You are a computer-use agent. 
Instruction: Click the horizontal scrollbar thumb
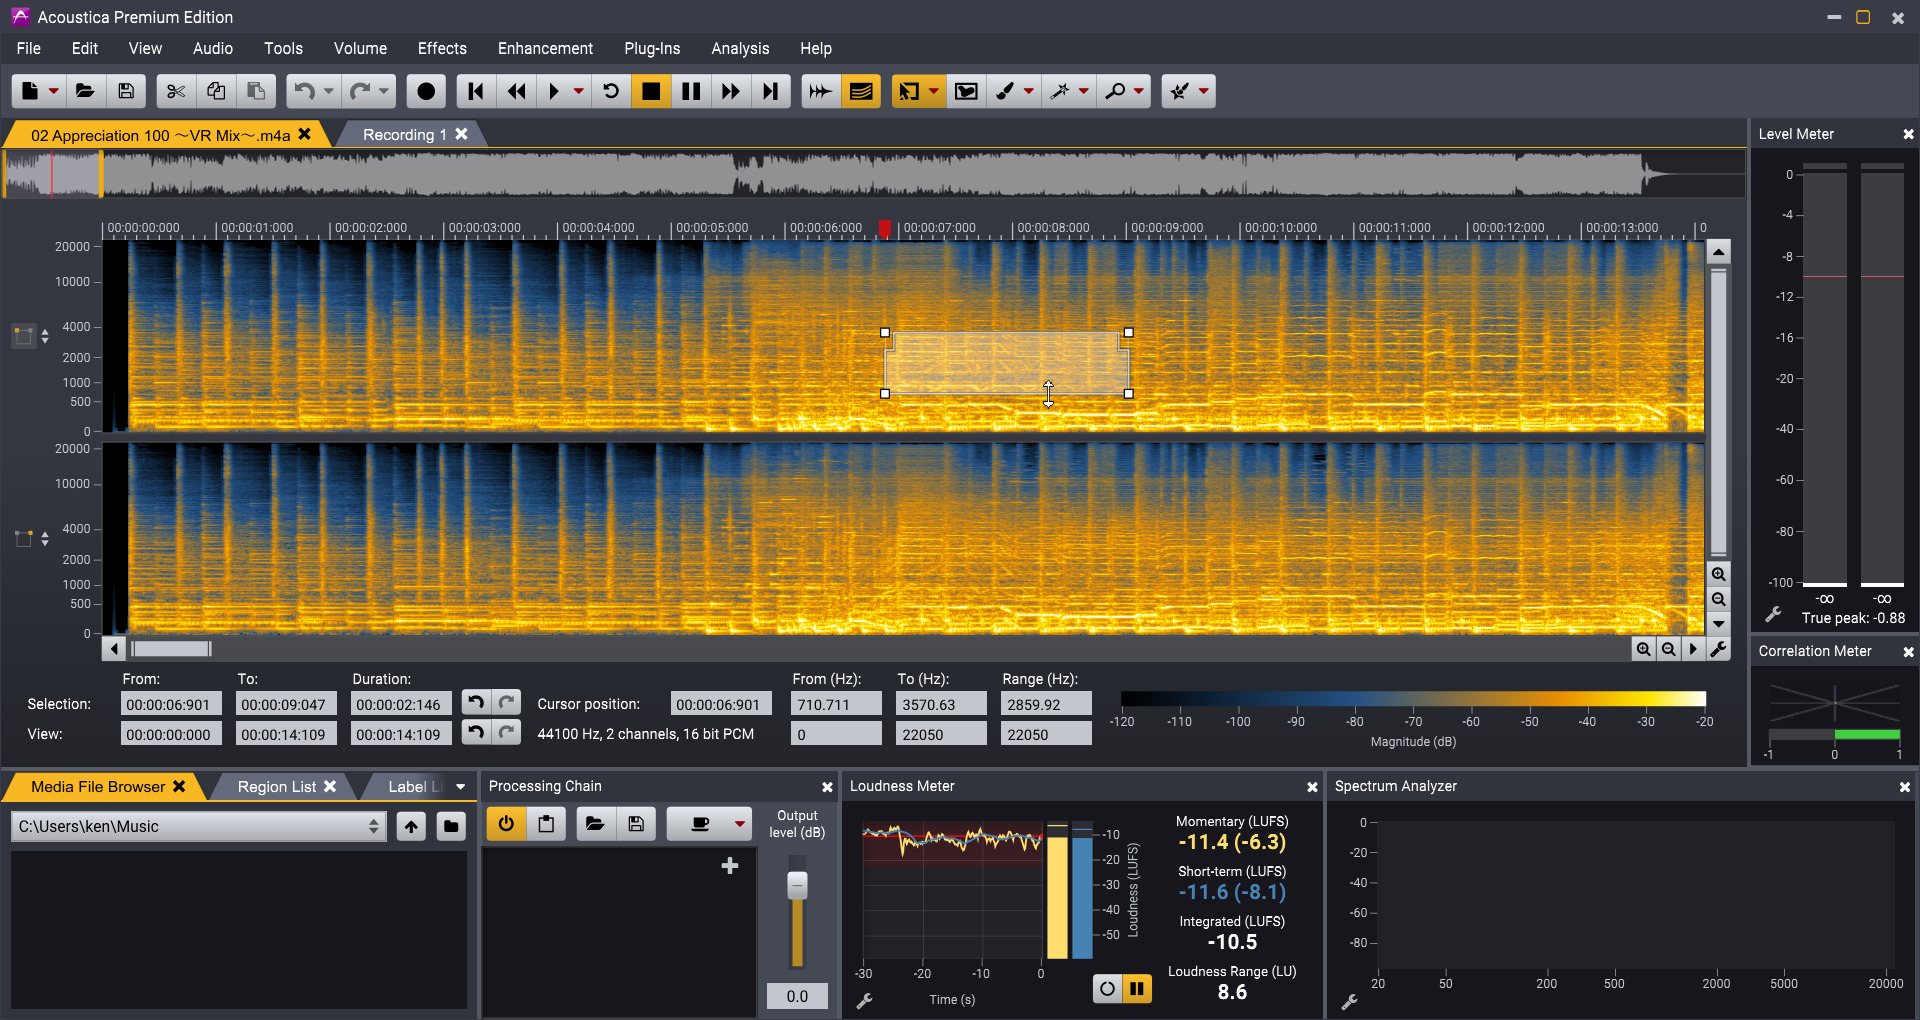coord(172,649)
